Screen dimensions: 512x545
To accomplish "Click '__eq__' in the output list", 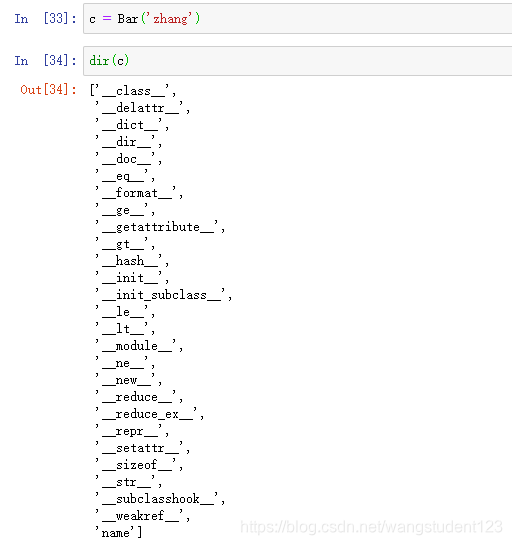I will [122, 176].
